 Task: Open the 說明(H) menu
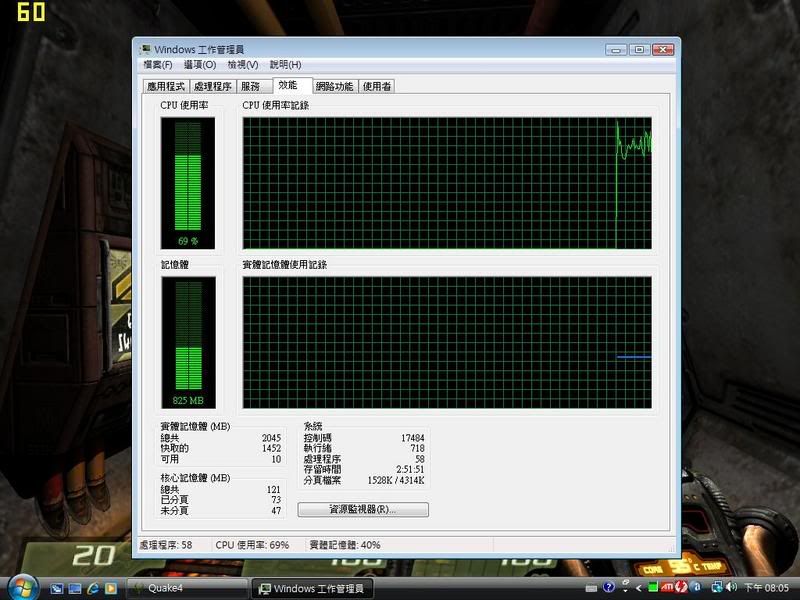click(x=286, y=65)
